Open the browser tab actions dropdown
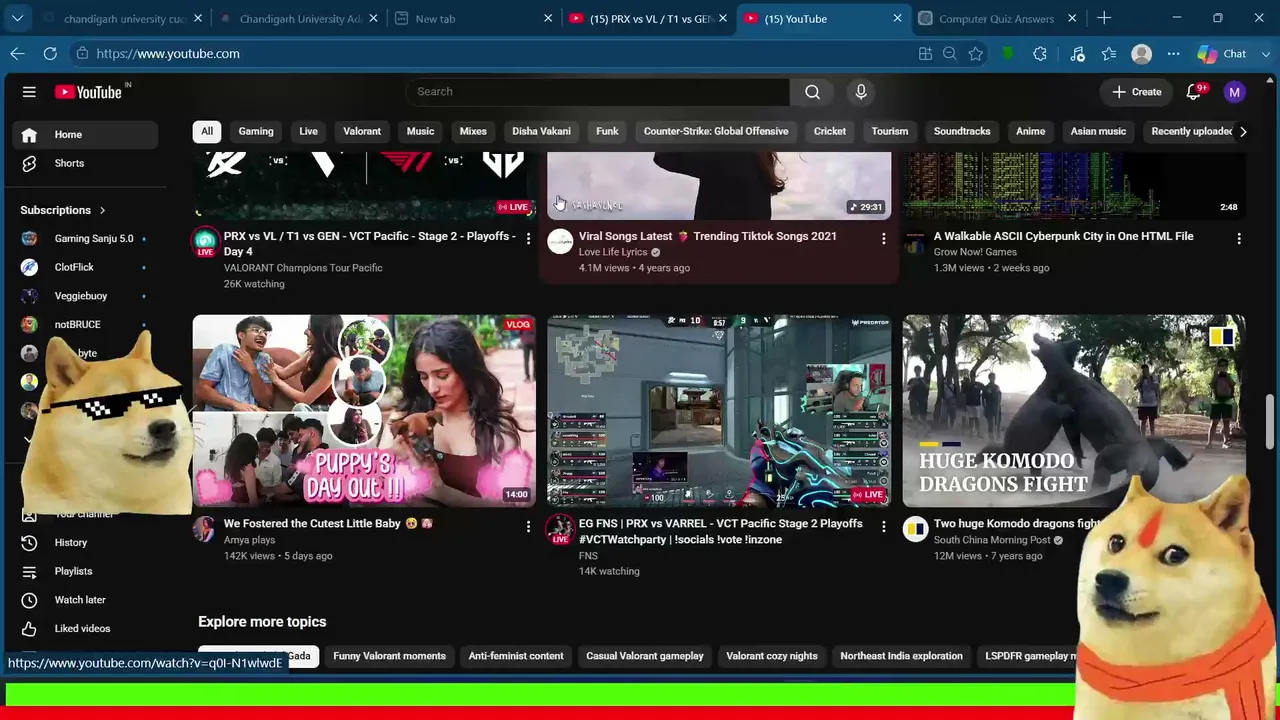The width and height of the screenshot is (1280, 720). (x=17, y=18)
